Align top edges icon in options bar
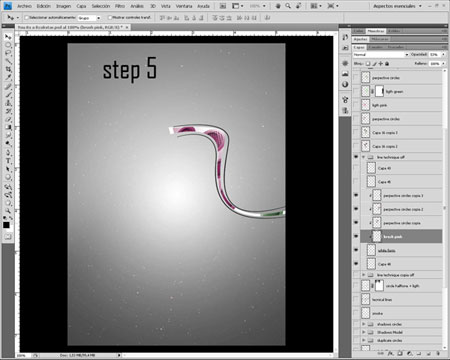The image size is (450, 360). (x=162, y=18)
